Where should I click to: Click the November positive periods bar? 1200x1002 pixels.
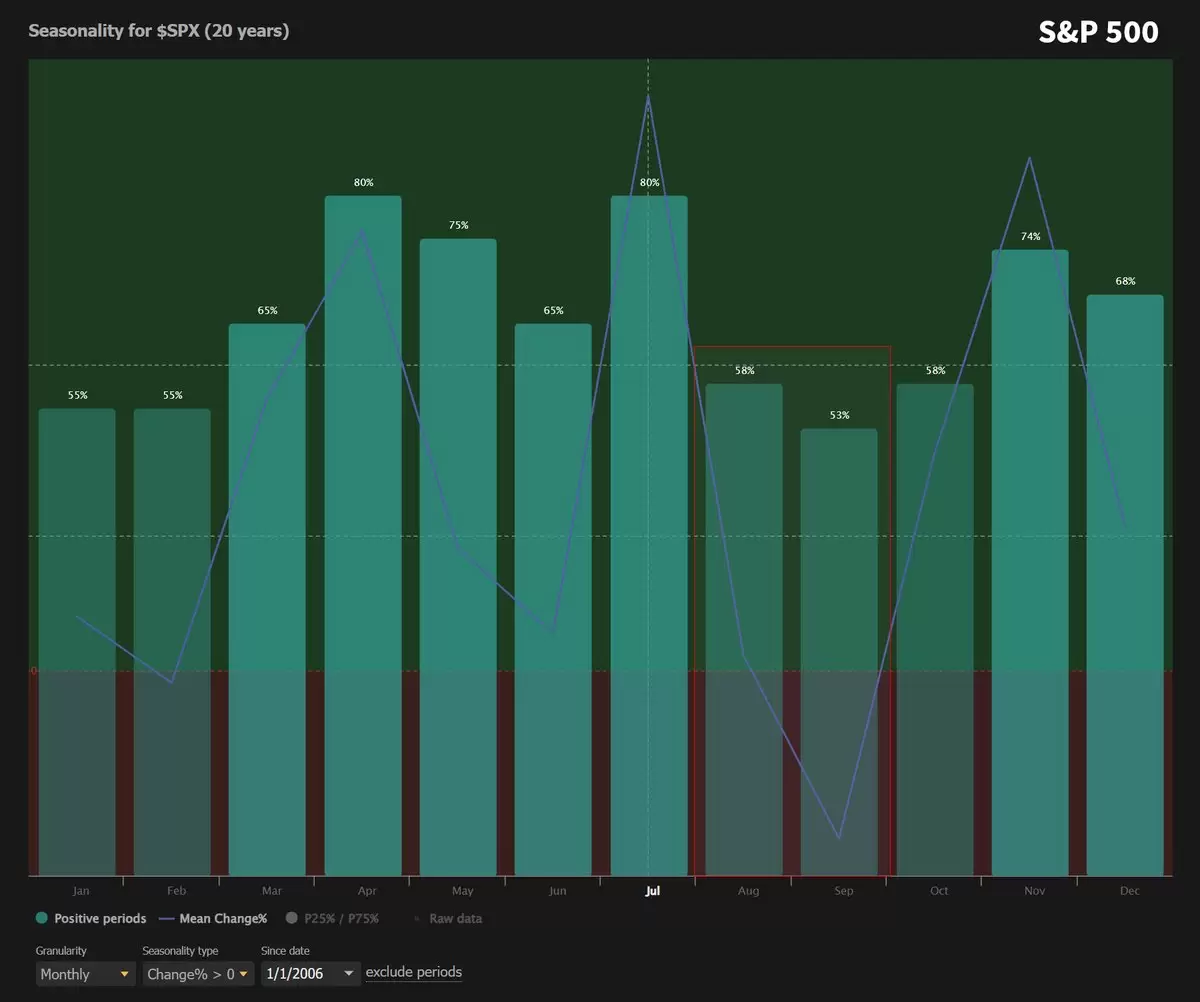coord(1030,563)
